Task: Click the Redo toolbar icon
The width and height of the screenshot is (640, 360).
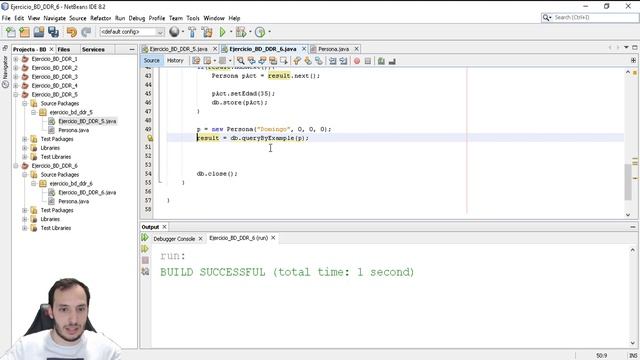Action: [86, 32]
